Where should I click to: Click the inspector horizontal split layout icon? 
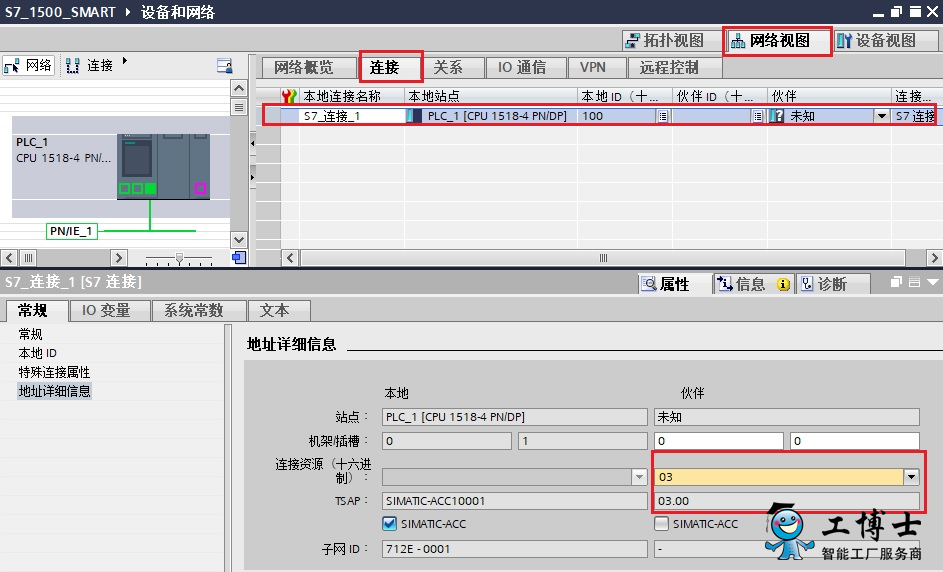[915, 282]
